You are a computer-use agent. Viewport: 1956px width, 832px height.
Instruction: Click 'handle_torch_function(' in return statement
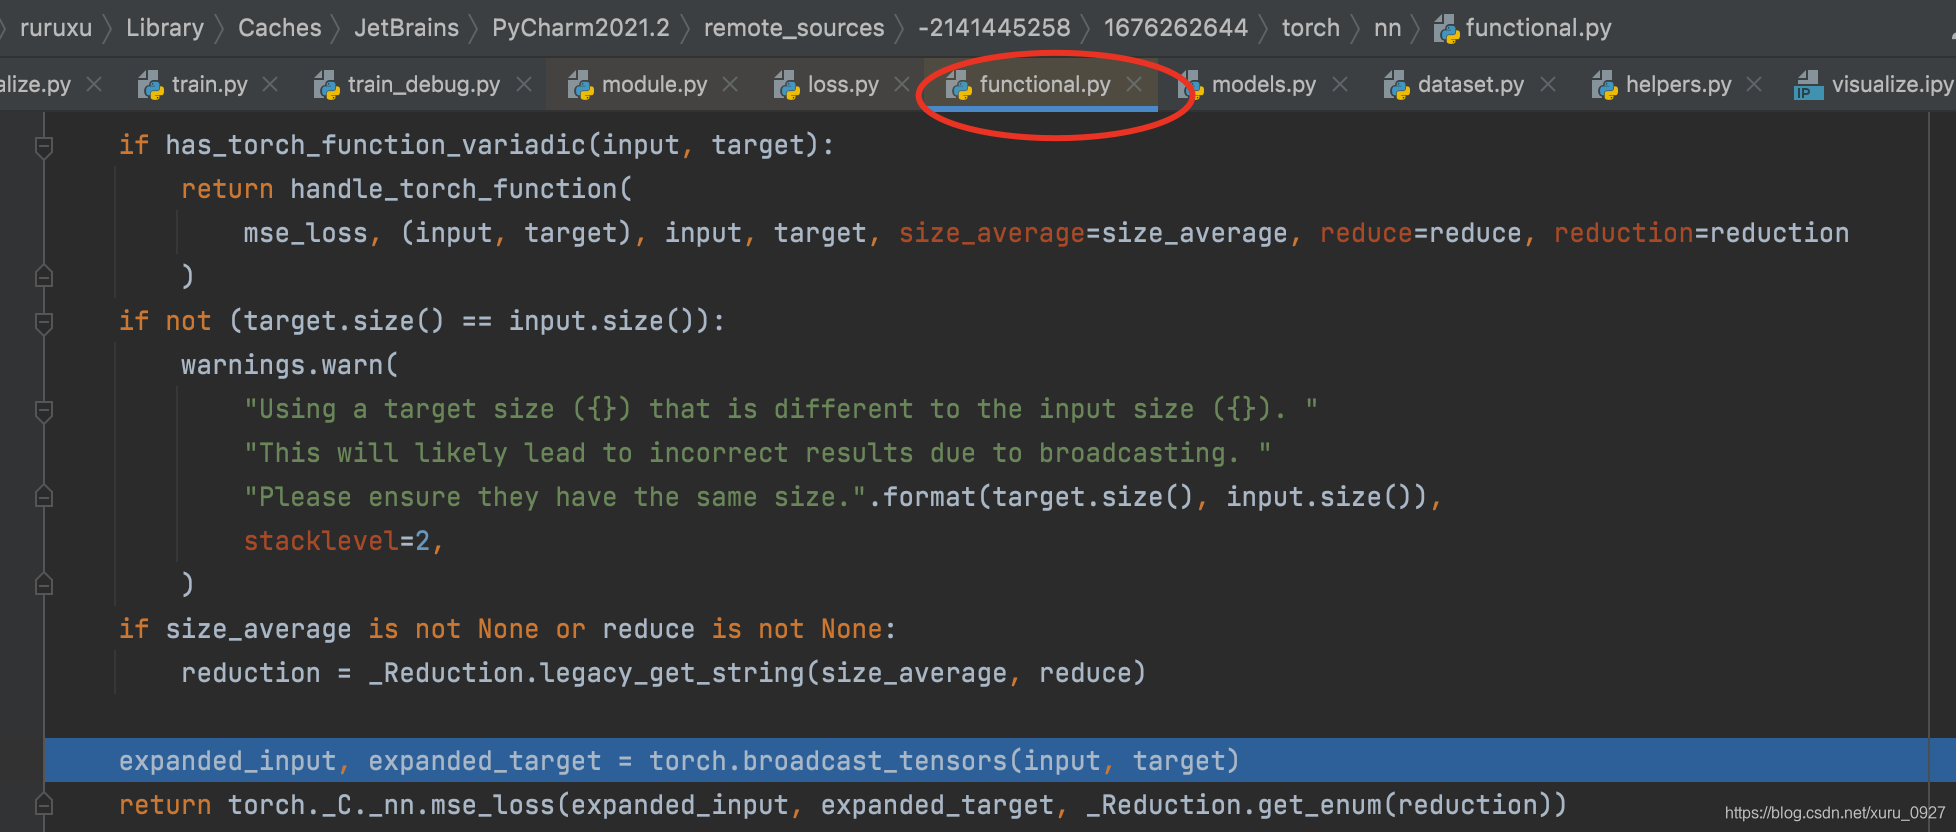[x=461, y=189]
